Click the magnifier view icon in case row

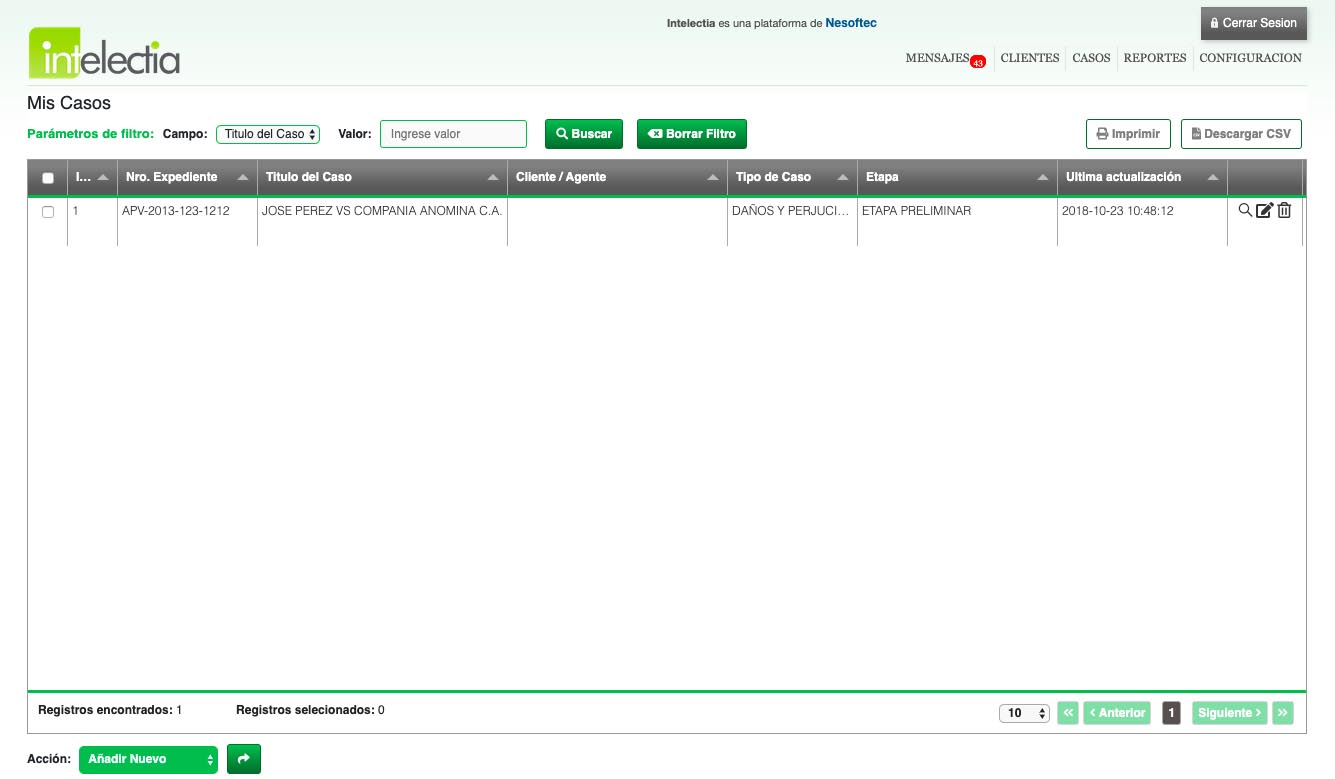coord(1244,210)
